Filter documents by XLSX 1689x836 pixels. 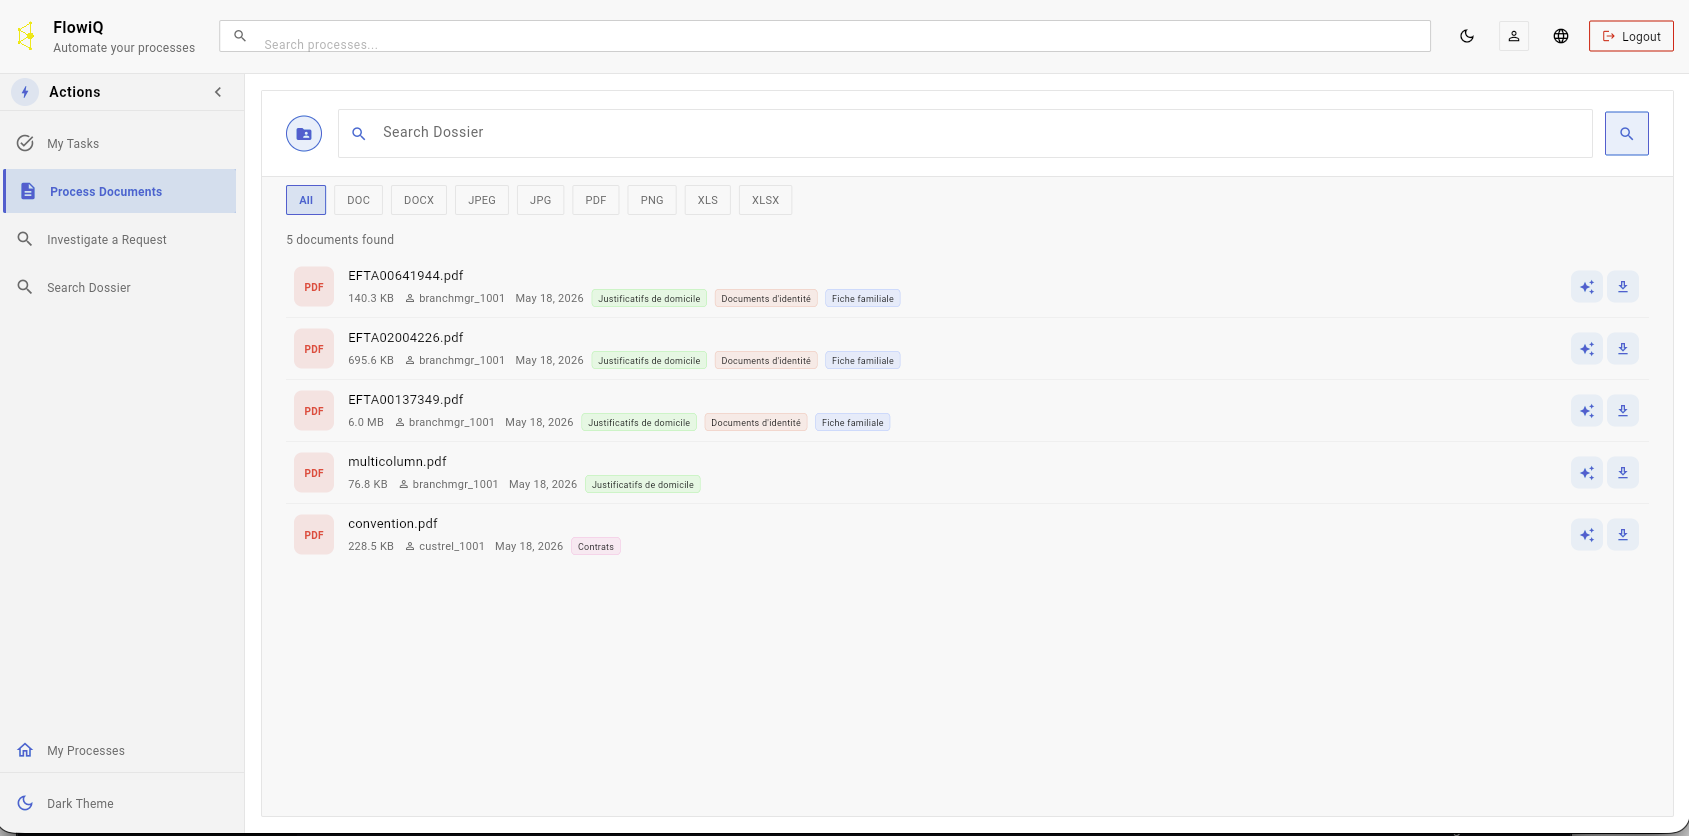coord(766,200)
